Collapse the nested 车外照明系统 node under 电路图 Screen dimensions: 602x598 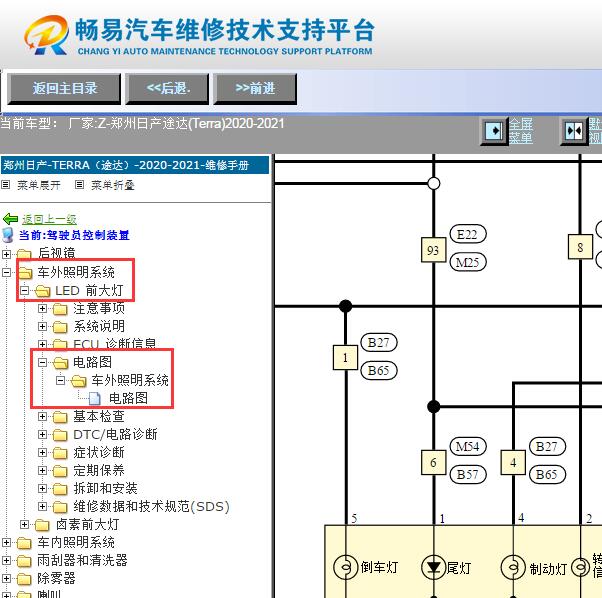(61, 380)
